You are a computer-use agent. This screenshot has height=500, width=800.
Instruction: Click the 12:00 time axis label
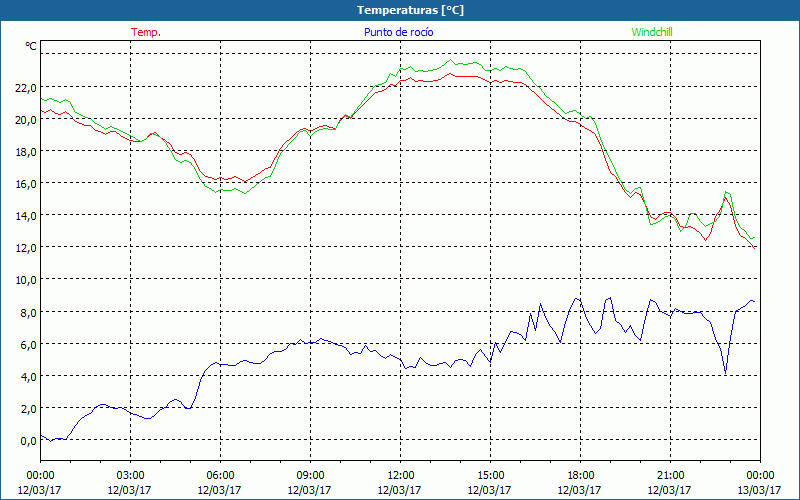(400, 476)
